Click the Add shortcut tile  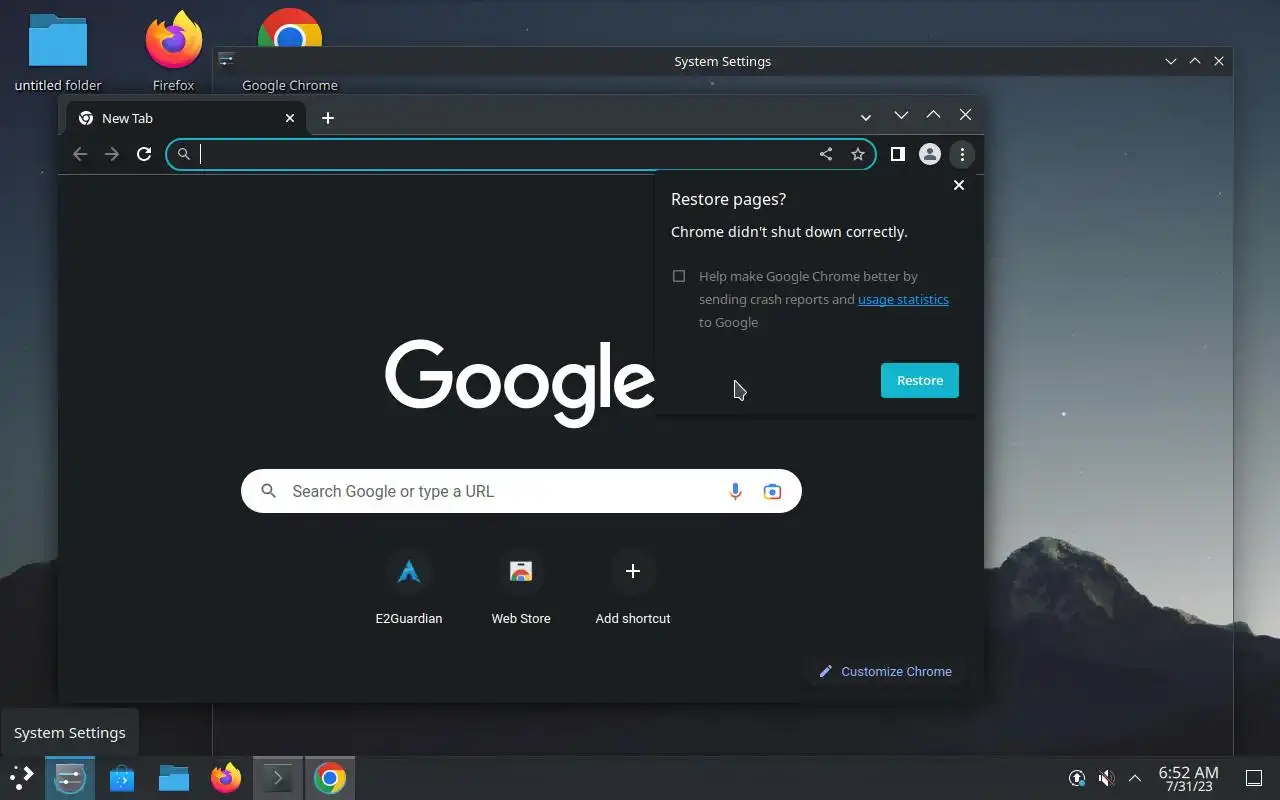pos(633,587)
